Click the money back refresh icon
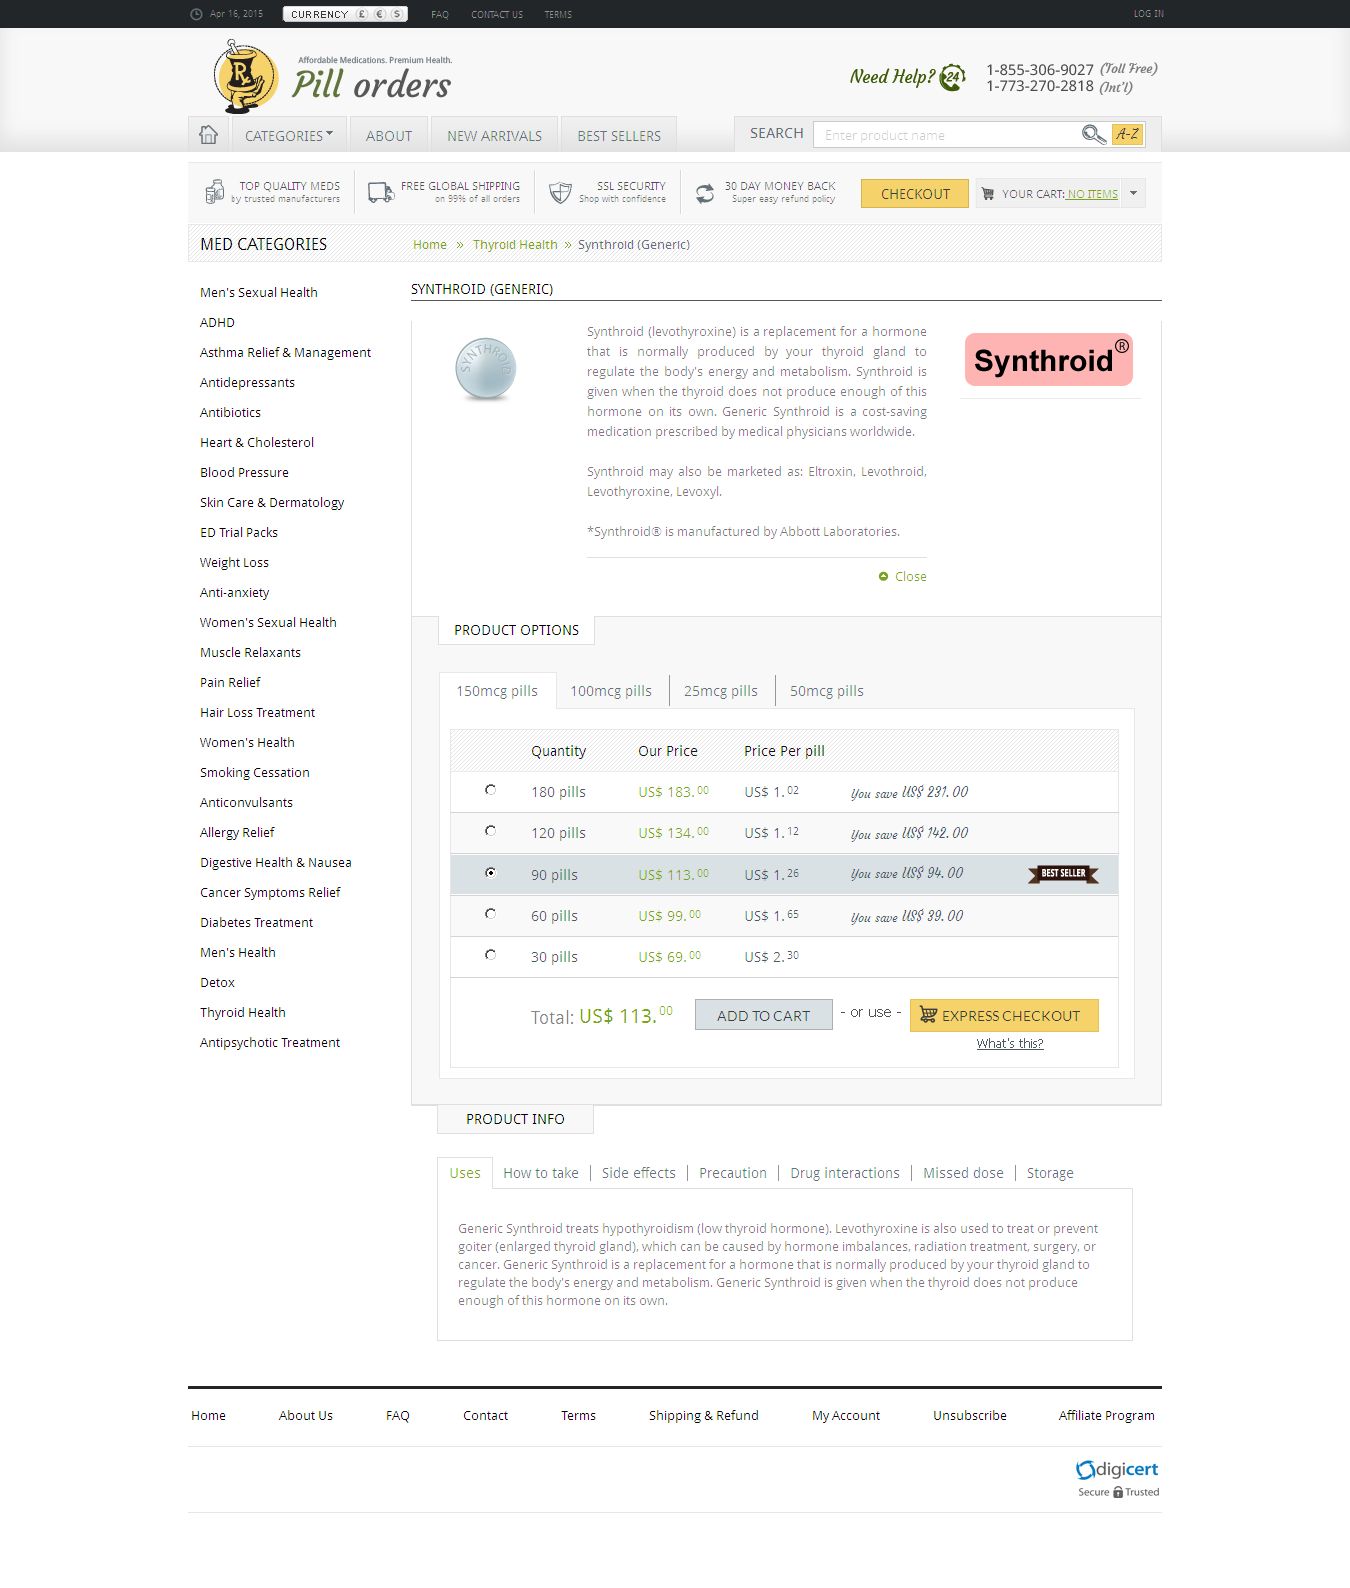Screen dimensions: 1350x1588 (x=705, y=193)
